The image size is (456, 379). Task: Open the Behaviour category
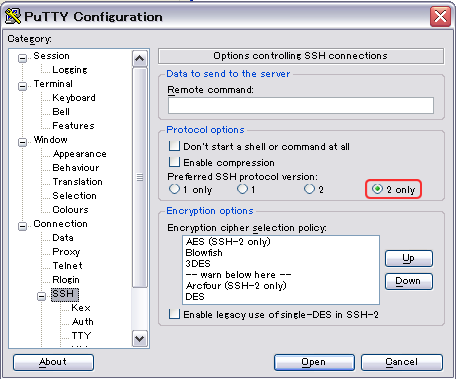[x=76, y=168]
